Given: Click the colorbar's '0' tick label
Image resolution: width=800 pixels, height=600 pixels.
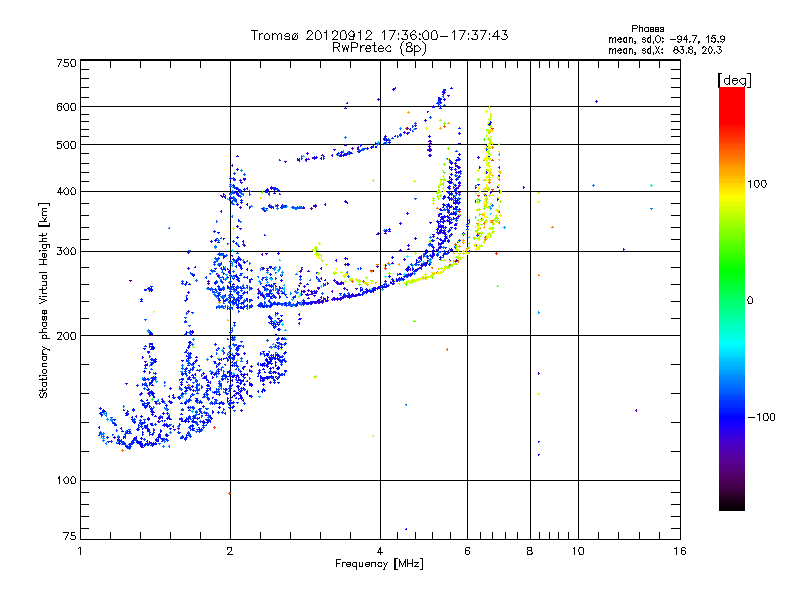Looking at the screenshot, I should click(x=750, y=300).
